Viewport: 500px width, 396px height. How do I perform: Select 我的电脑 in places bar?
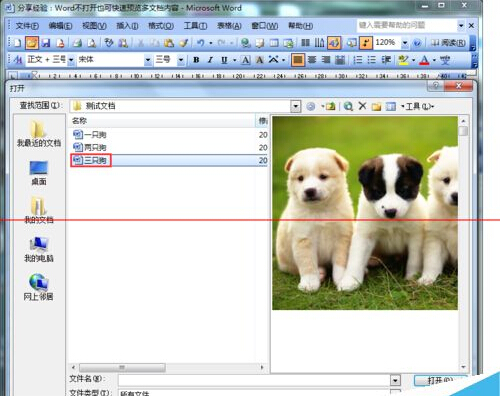(x=39, y=249)
